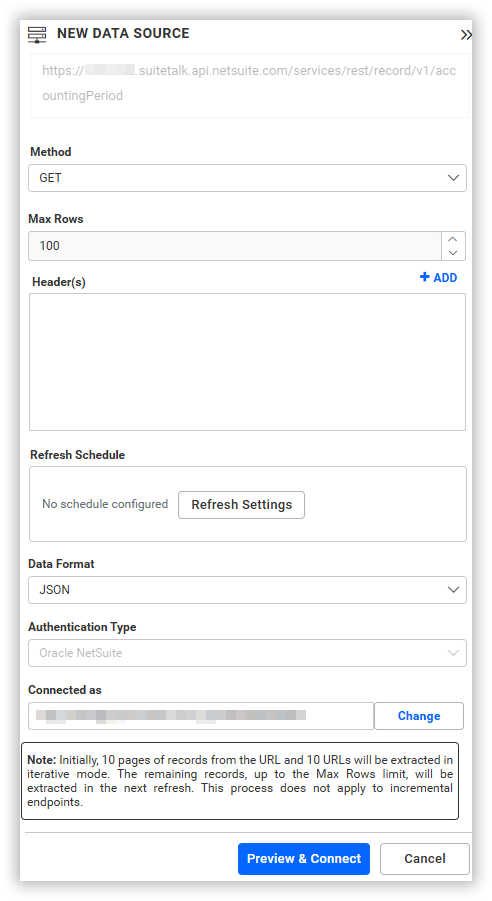Expand the Data Format JSON dropdown
492x901 pixels.
[247, 590]
